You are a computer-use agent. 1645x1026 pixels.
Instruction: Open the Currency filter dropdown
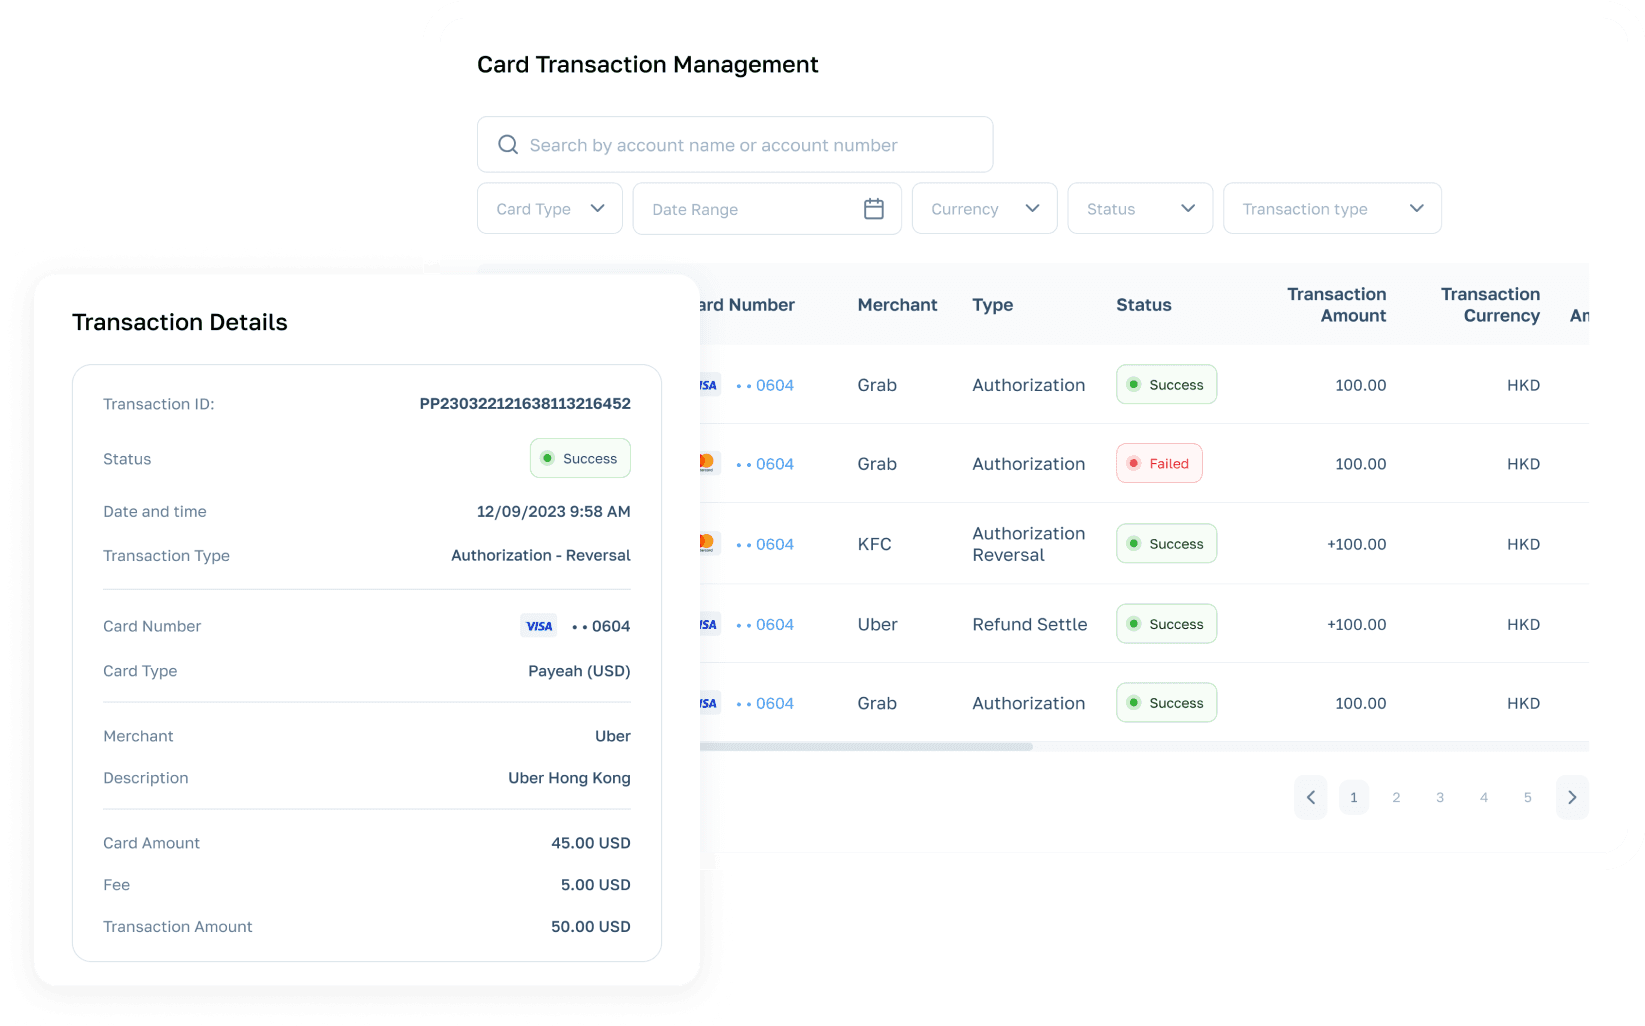tap(985, 209)
